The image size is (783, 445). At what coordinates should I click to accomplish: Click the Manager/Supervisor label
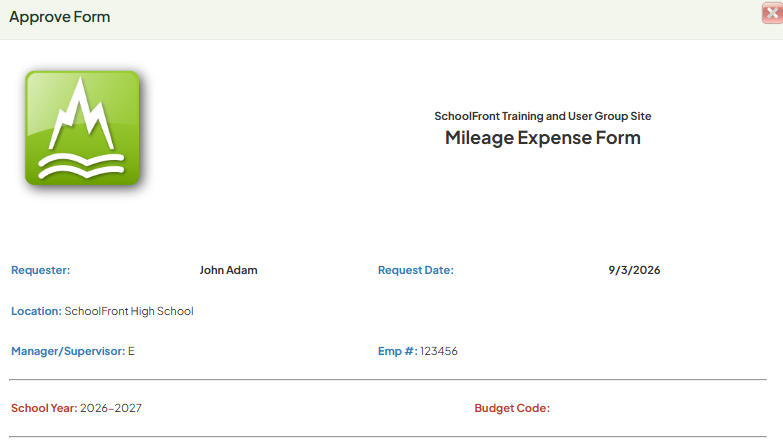coord(68,351)
